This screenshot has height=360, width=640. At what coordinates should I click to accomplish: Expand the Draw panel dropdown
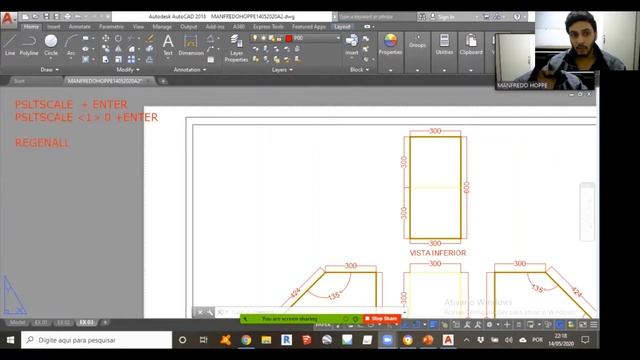pyautogui.click(x=50, y=70)
